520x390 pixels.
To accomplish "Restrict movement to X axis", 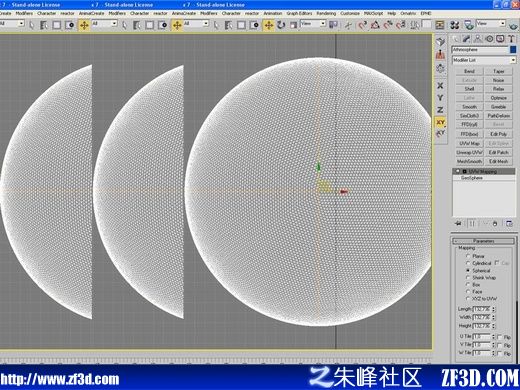I will coord(440,86).
